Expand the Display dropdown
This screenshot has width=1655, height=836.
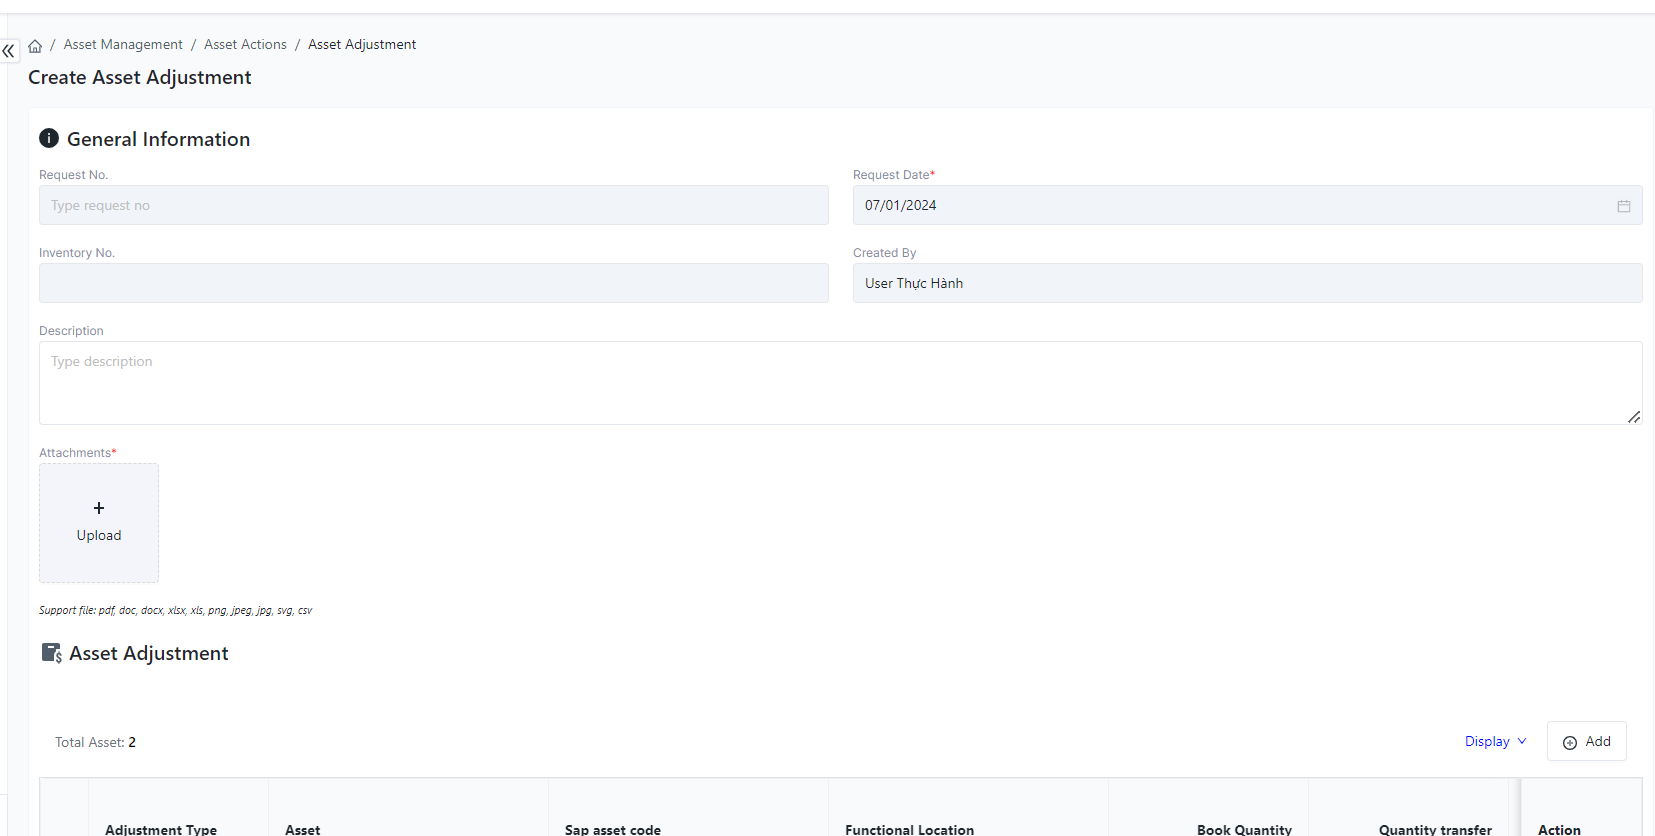click(1495, 741)
